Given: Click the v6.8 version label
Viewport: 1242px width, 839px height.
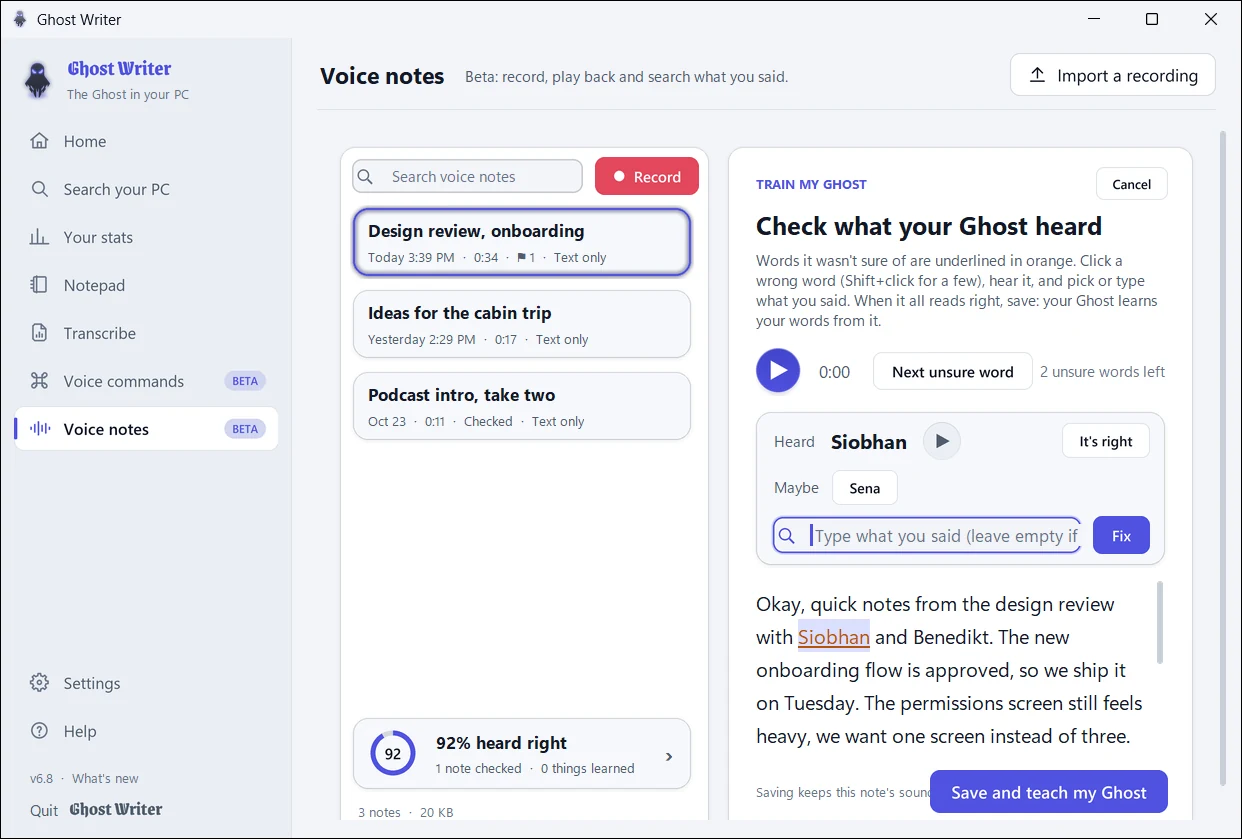Looking at the screenshot, I should click(41, 778).
